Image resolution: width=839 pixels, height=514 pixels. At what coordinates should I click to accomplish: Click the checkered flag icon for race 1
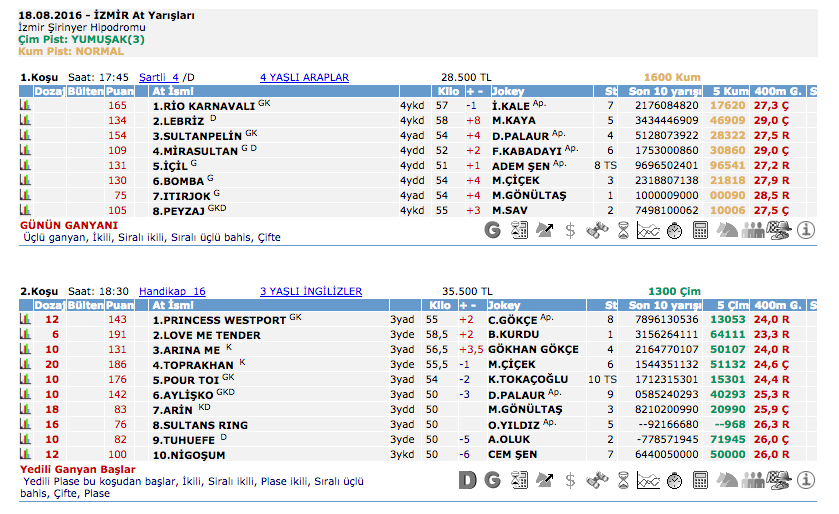tap(780, 231)
